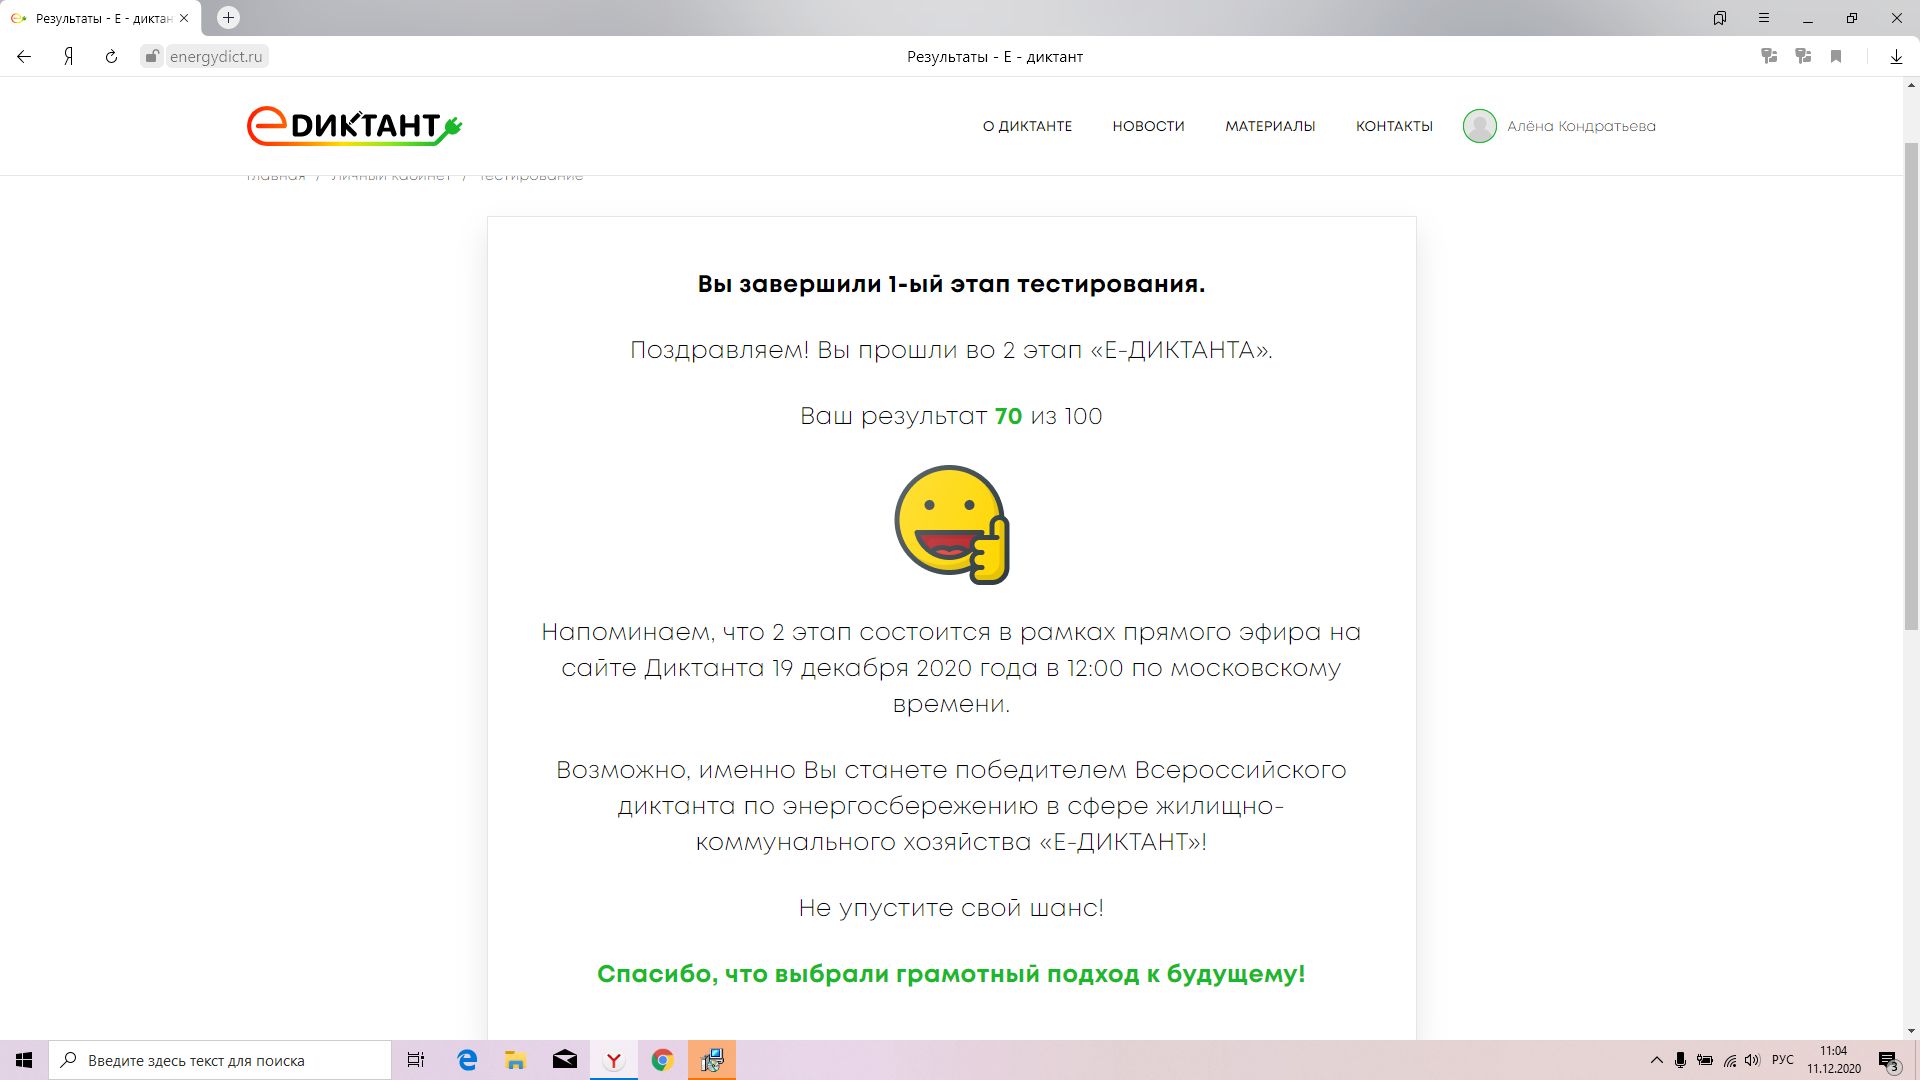This screenshot has height=1080, width=1920.
Task: Click the text 'Не упустите свой шанс!'
Action: (951, 908)
